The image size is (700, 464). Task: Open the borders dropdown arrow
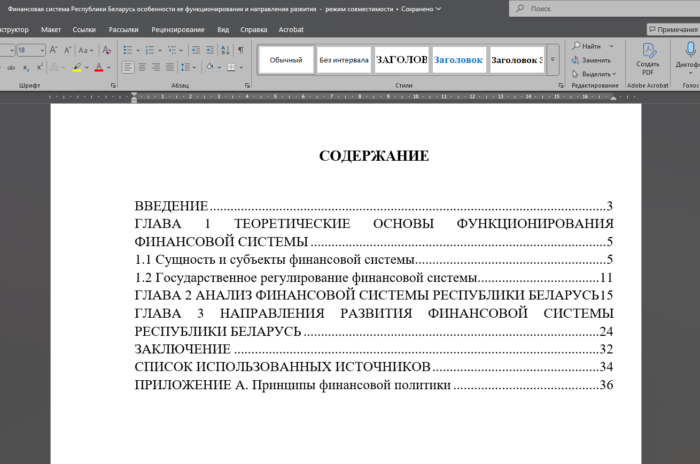click(241, 68)
